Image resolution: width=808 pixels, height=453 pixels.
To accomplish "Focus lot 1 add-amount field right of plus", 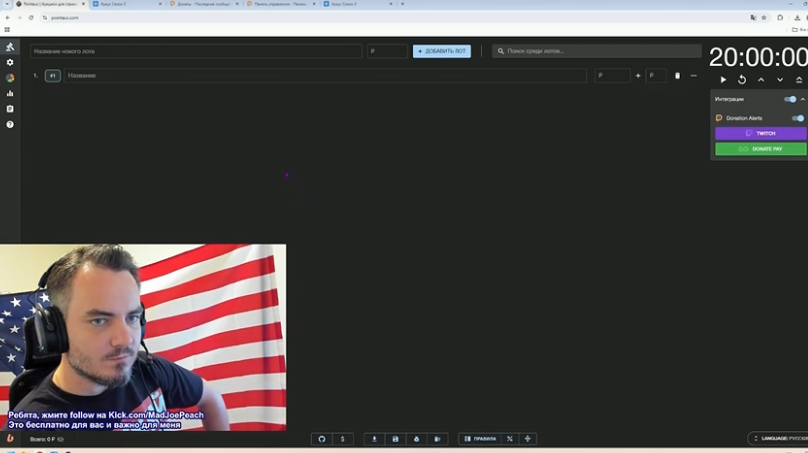I will tap(655, 76).
